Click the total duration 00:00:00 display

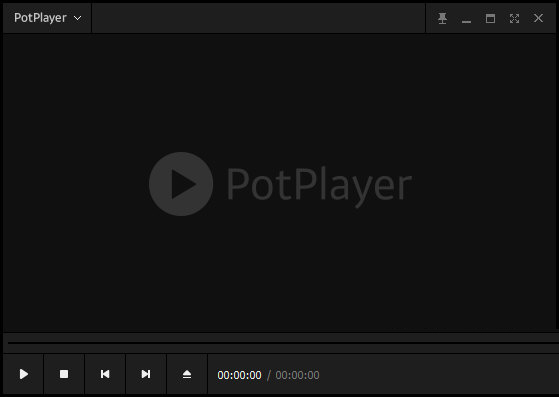click(x=297, y=375)
